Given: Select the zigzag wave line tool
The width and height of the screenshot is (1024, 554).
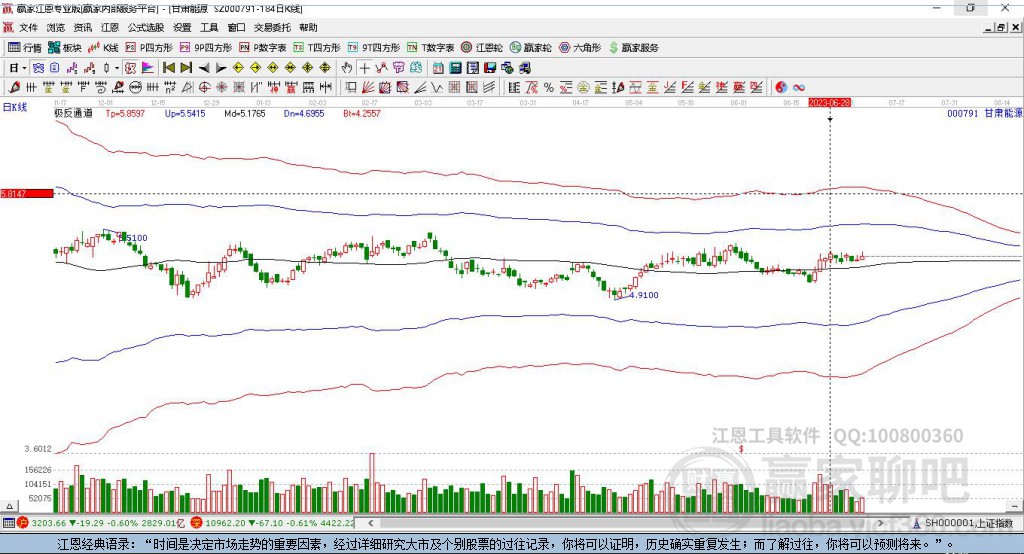Looking at the screenshot, I should (x=436, y=88).
